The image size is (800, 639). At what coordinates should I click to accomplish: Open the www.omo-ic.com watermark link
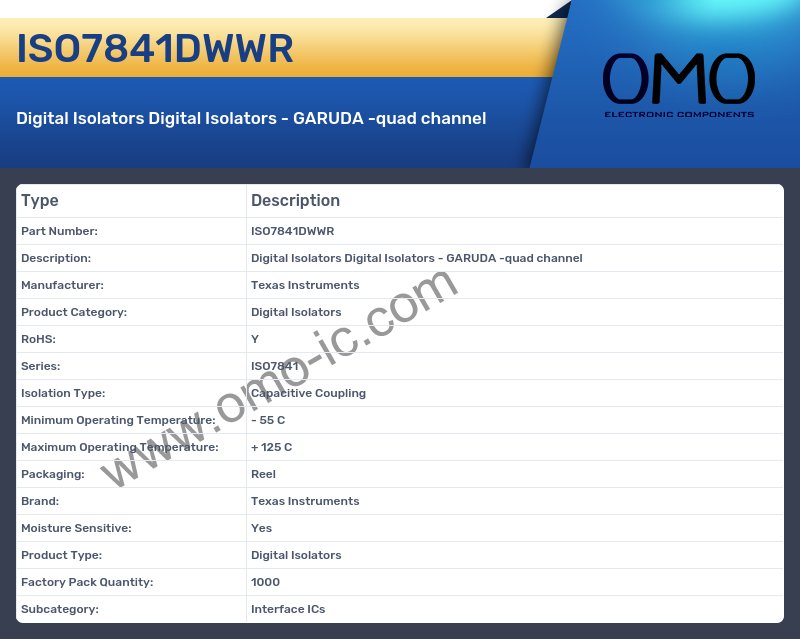(290, 380)
